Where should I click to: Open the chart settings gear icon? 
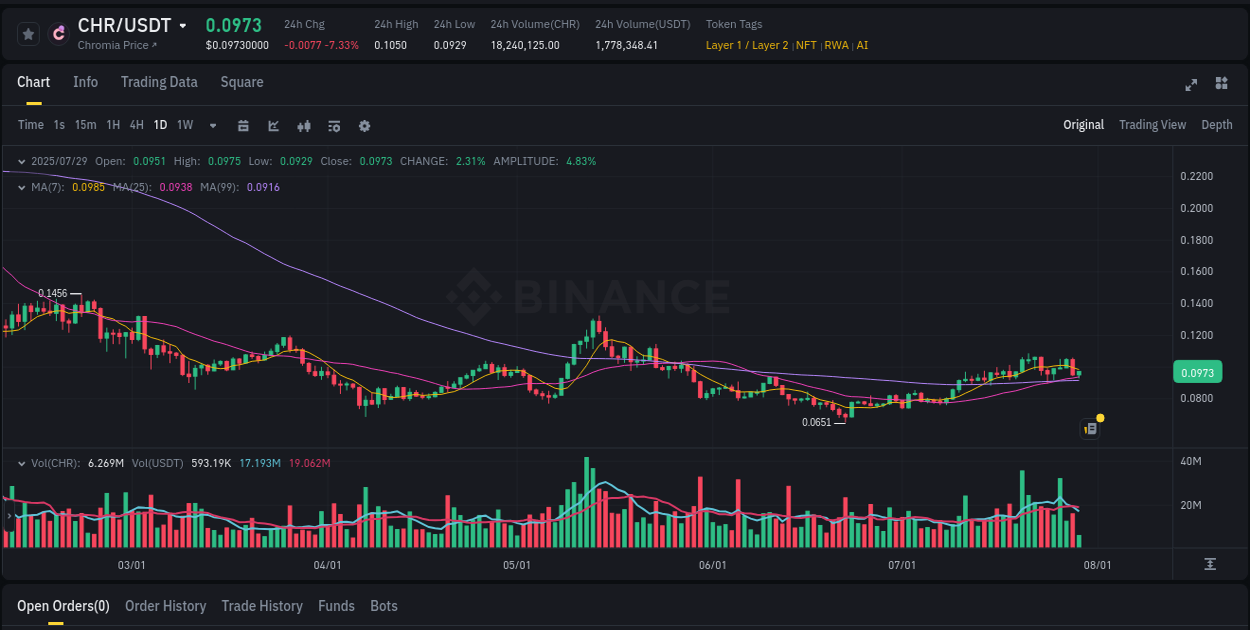coord(364,125)
